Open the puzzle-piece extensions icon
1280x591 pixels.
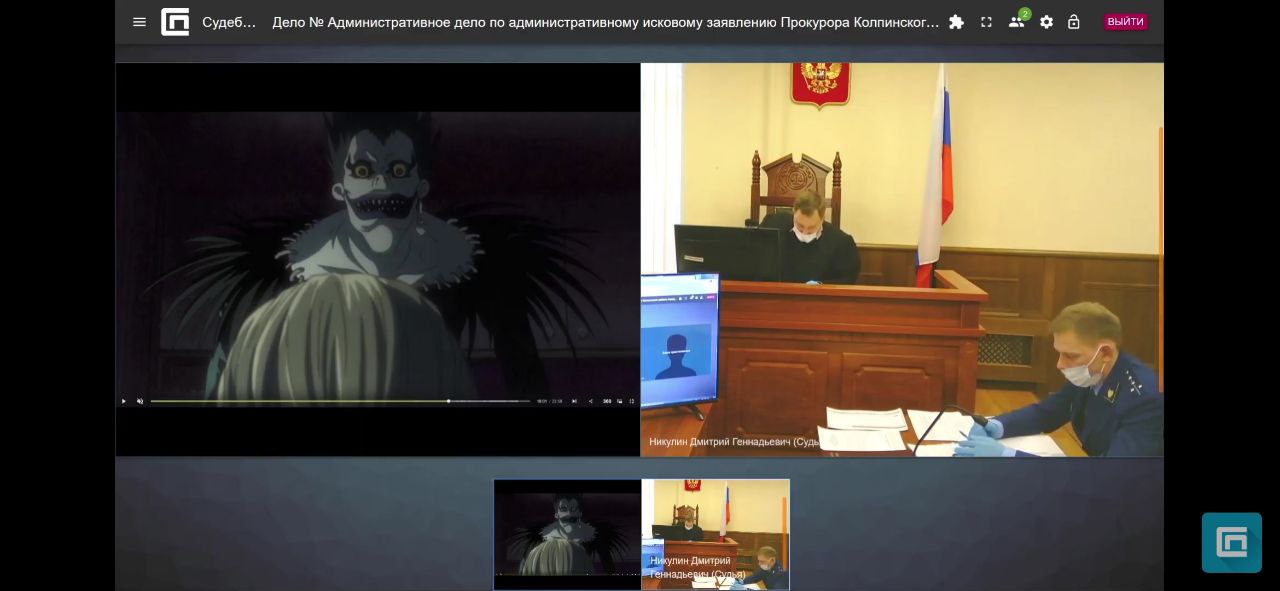[x=957, y=22]
